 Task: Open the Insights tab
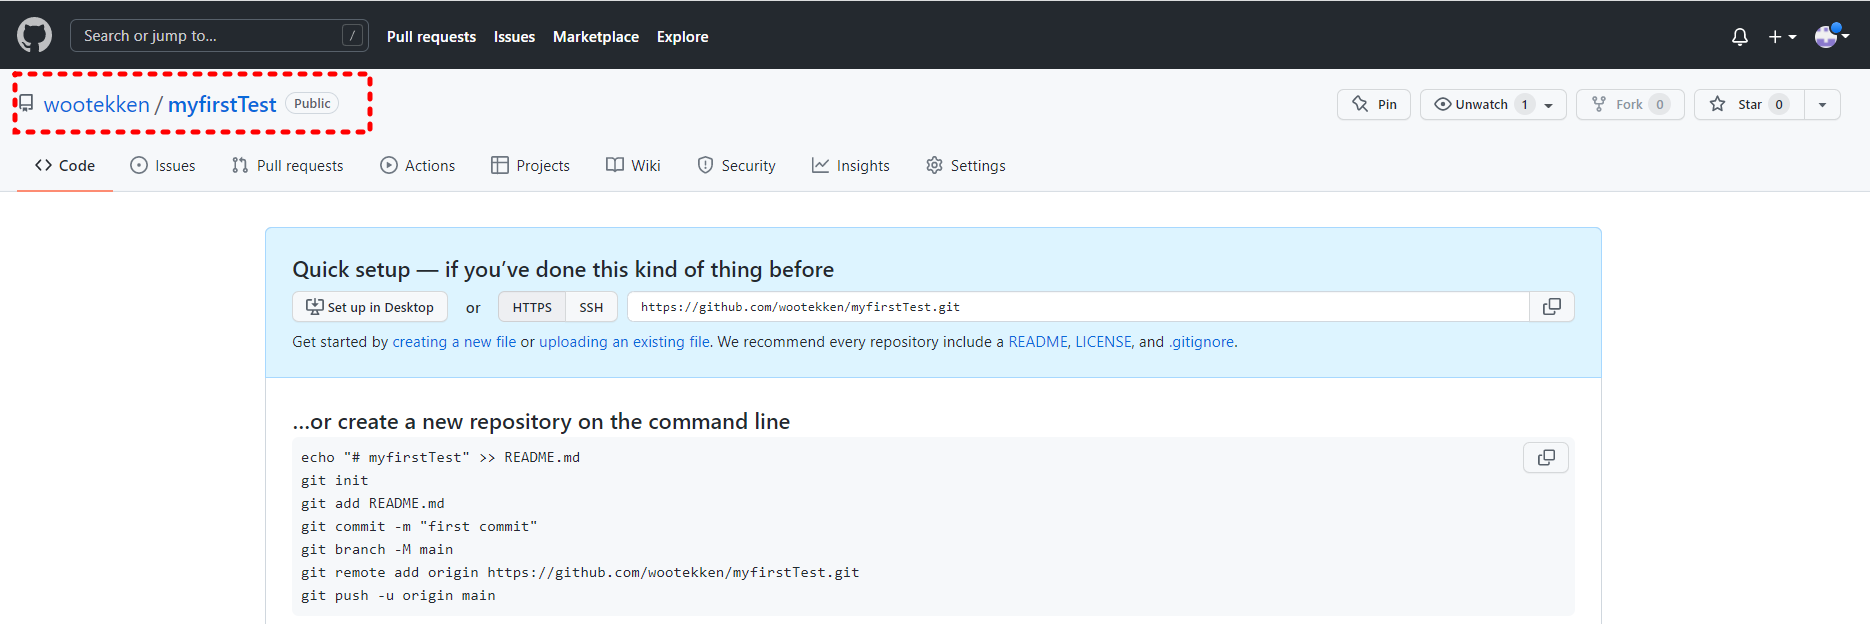tap(851, 165)
